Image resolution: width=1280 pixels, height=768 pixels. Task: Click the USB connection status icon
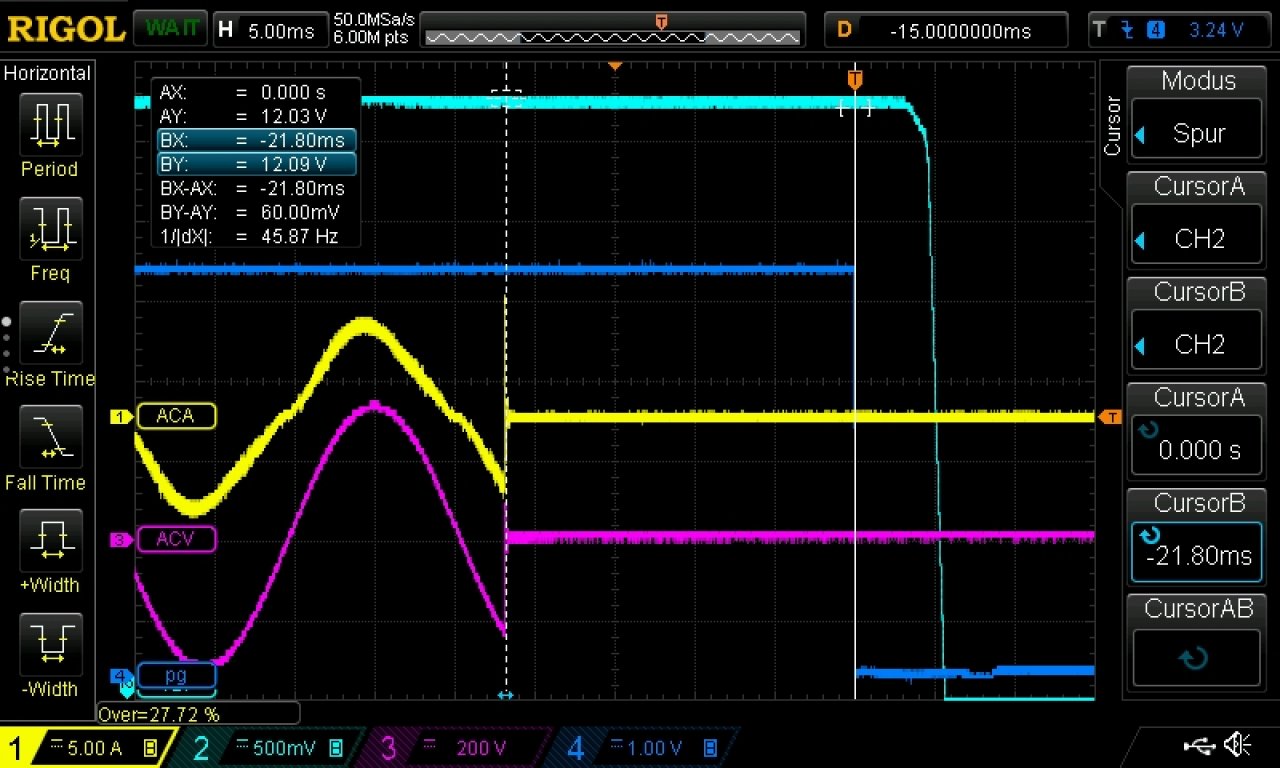(1200, 745)
